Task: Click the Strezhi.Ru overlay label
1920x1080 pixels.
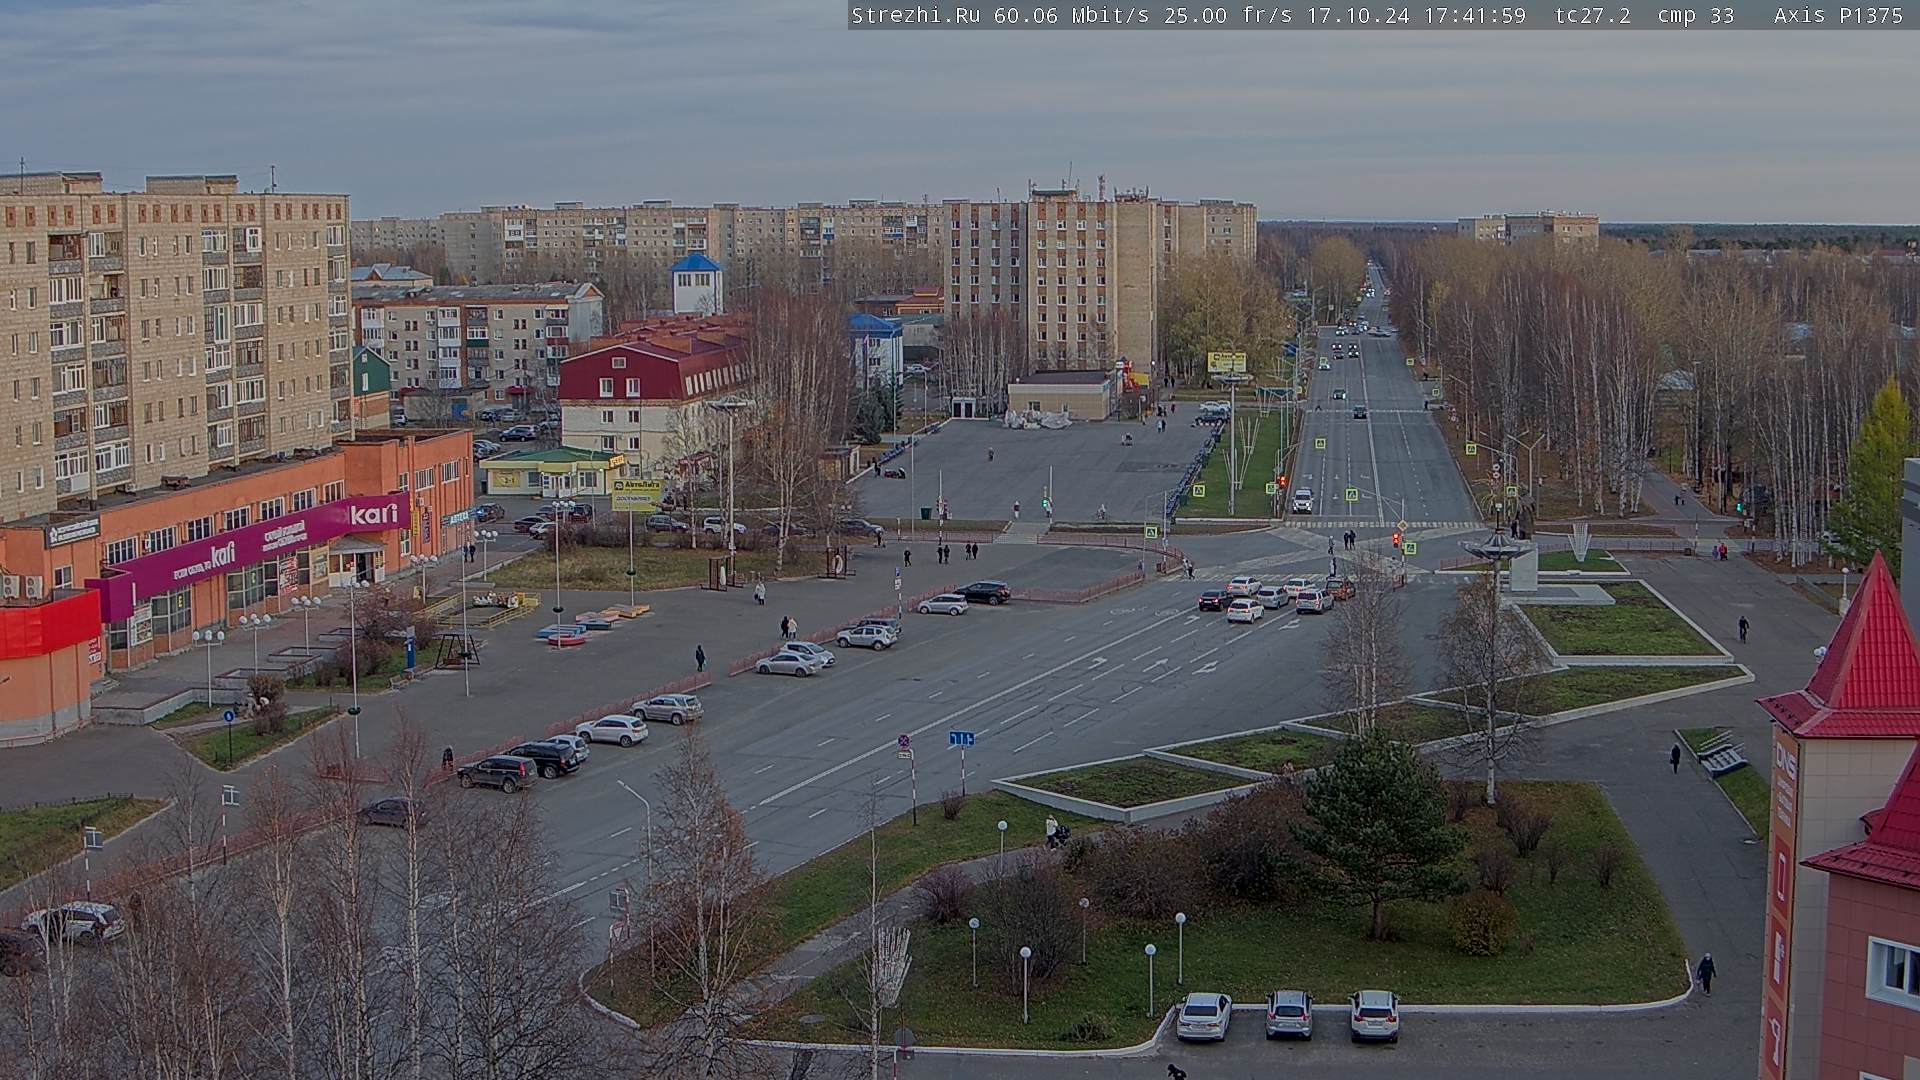Action: pyautogui.click(x=915, y=15)
